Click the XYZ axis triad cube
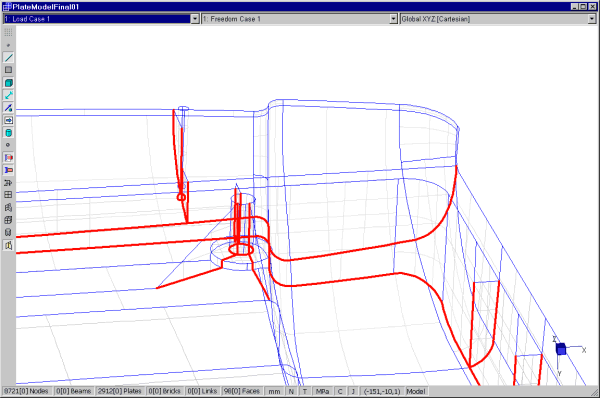600x398 pixels. (x=561, y=349)
